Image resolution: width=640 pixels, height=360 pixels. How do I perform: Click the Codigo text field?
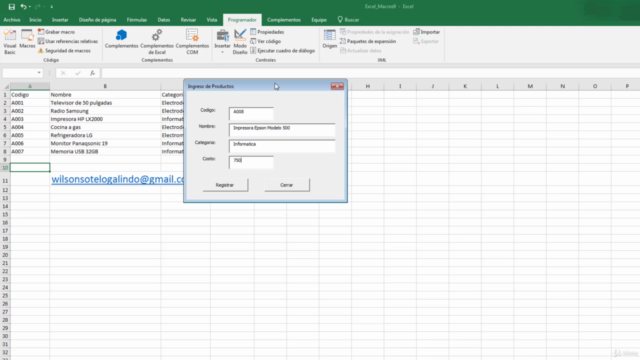click(x=251, y=113)
